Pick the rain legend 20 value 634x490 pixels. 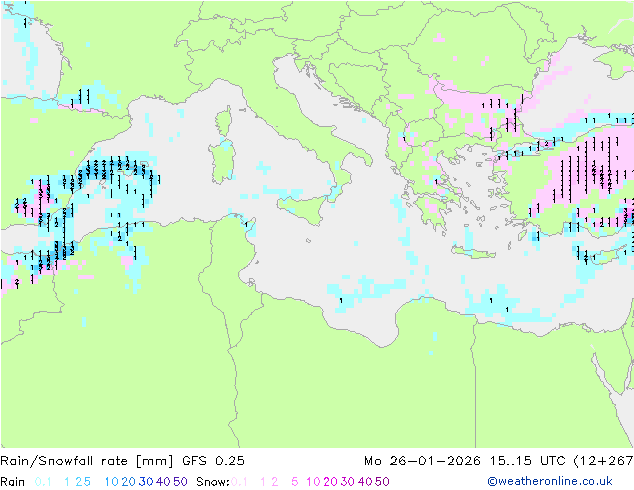128,482
